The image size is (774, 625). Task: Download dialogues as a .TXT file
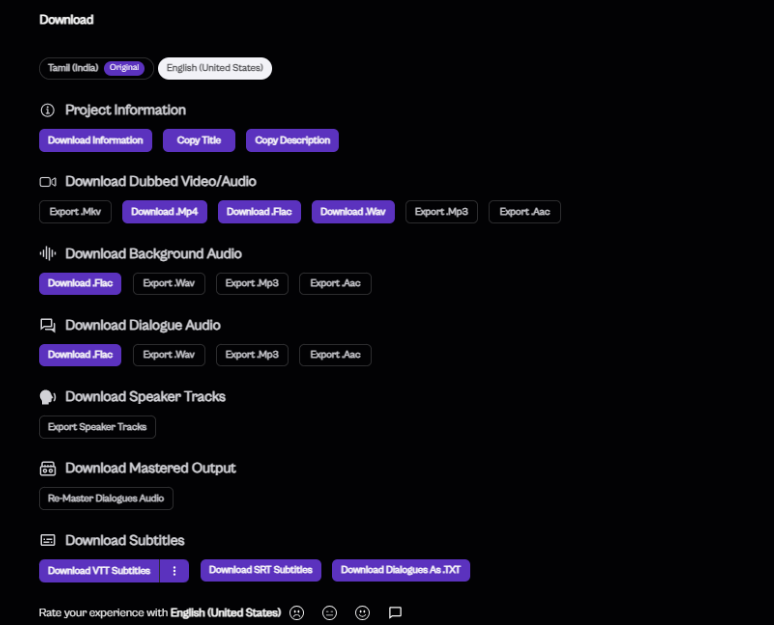click(401, 570)
